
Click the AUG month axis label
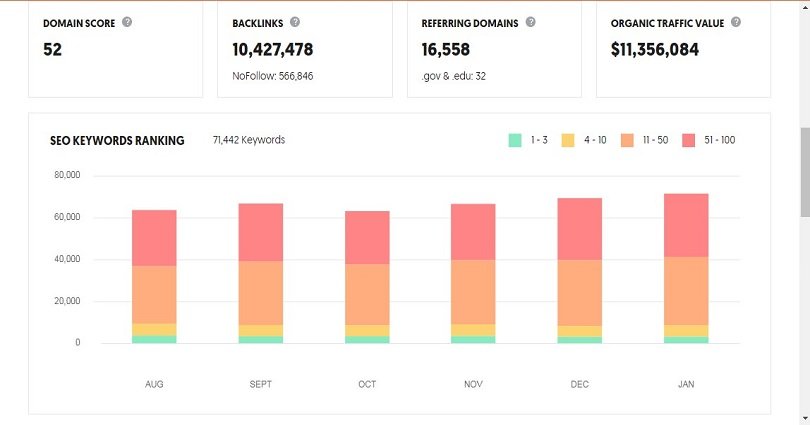pyautogui.click(x=154, y=384)
